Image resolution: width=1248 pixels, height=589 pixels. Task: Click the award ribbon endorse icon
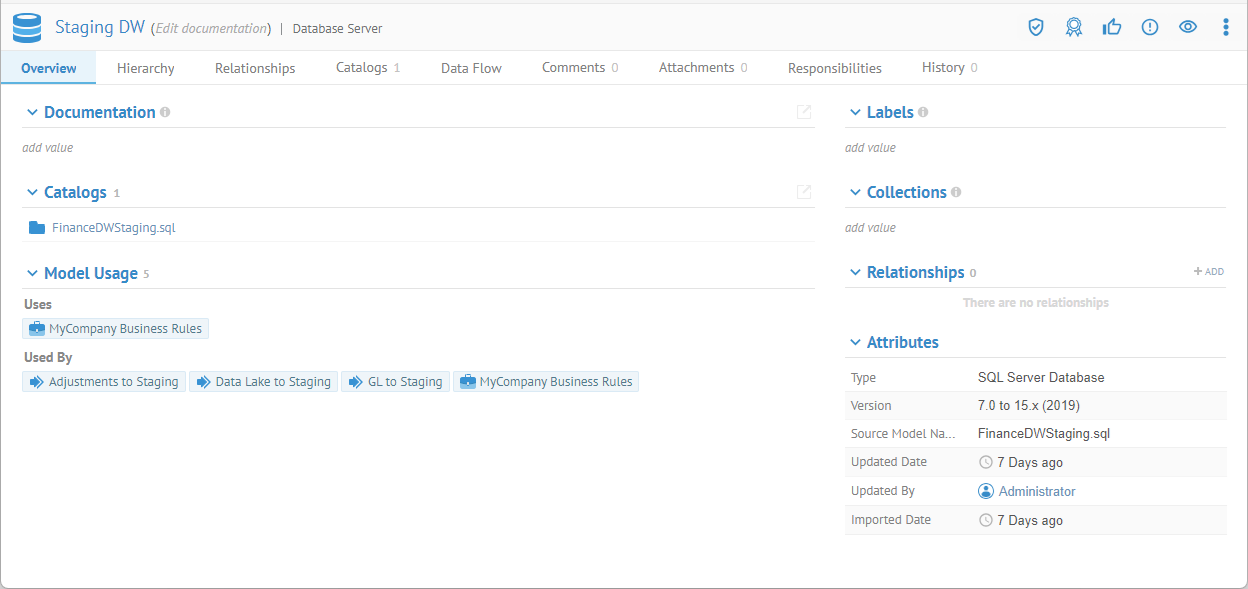click(x=1074, y=28)
